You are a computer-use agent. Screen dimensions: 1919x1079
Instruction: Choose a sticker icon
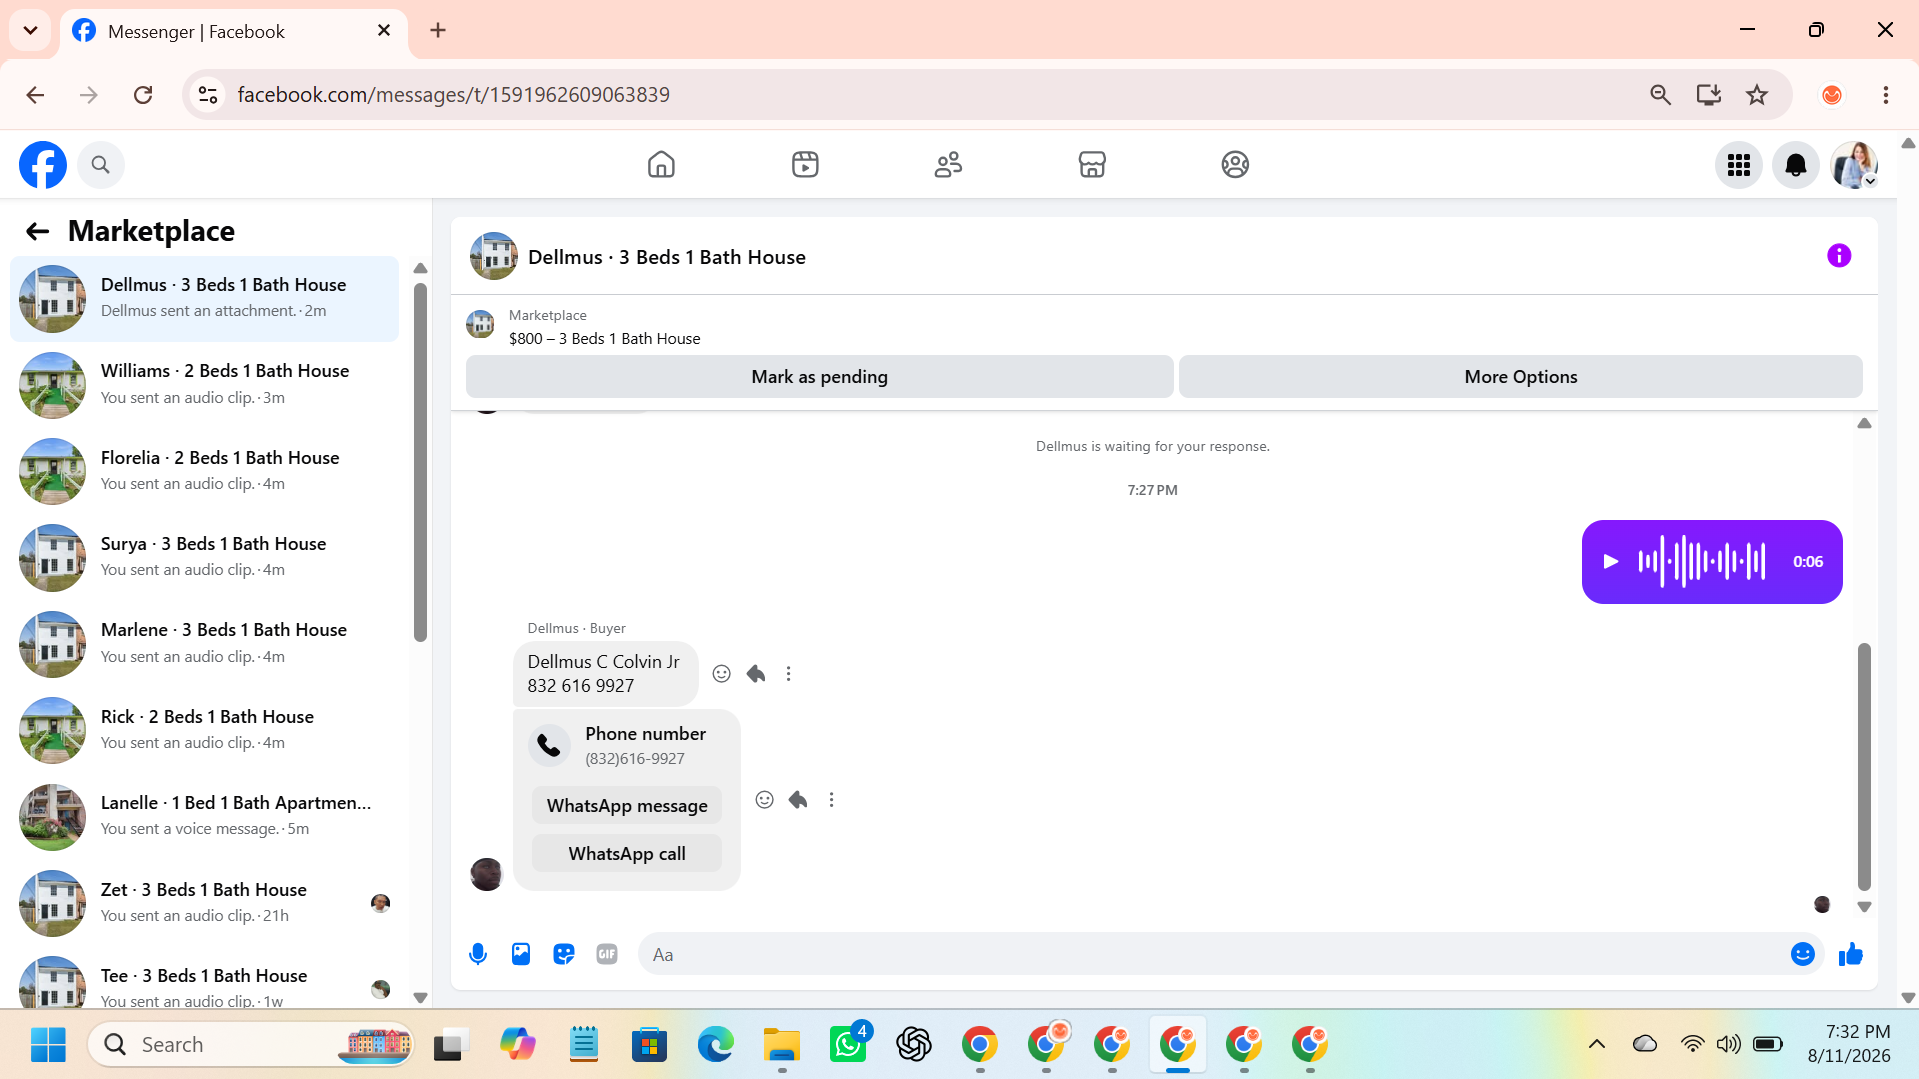click(564, 954)
